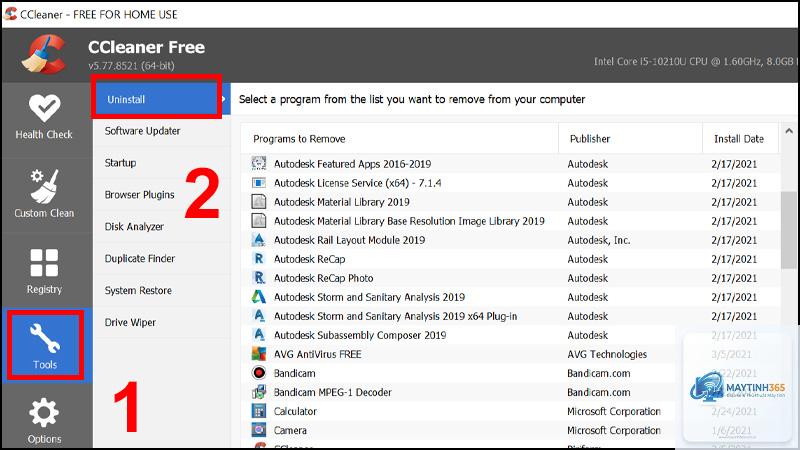Click Storm and Sanitary Analysis 2019 icon

click(x=259, y=297)
